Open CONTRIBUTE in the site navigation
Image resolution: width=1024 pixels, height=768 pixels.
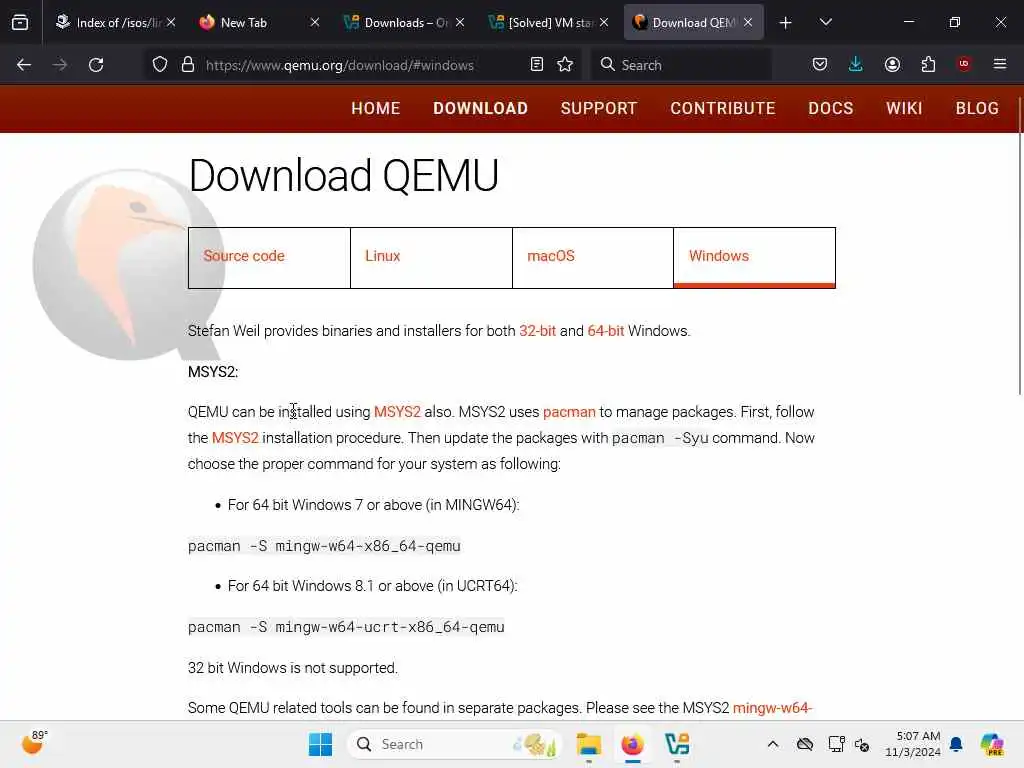(x=723, y=108)
